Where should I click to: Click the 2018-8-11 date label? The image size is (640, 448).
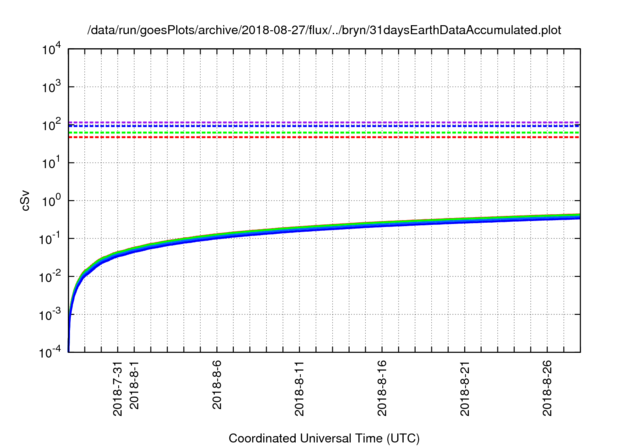[299, 388]
